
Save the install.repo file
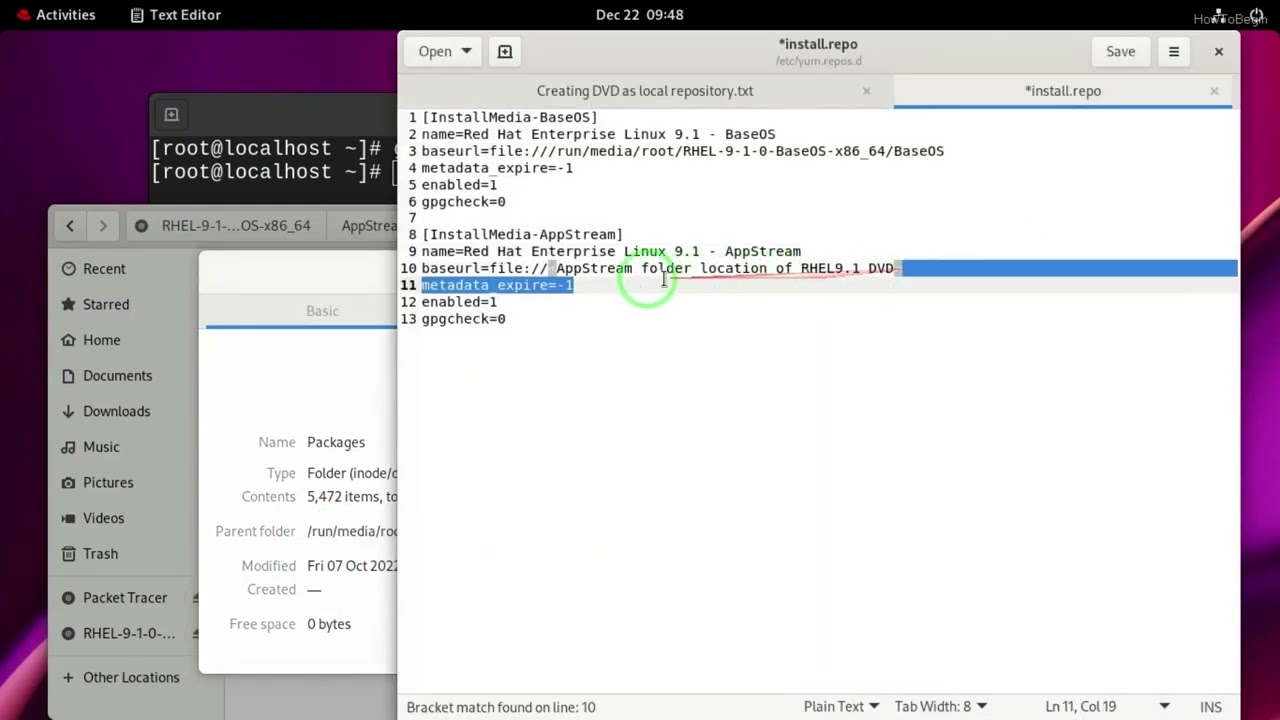[x=1120, y=52]
